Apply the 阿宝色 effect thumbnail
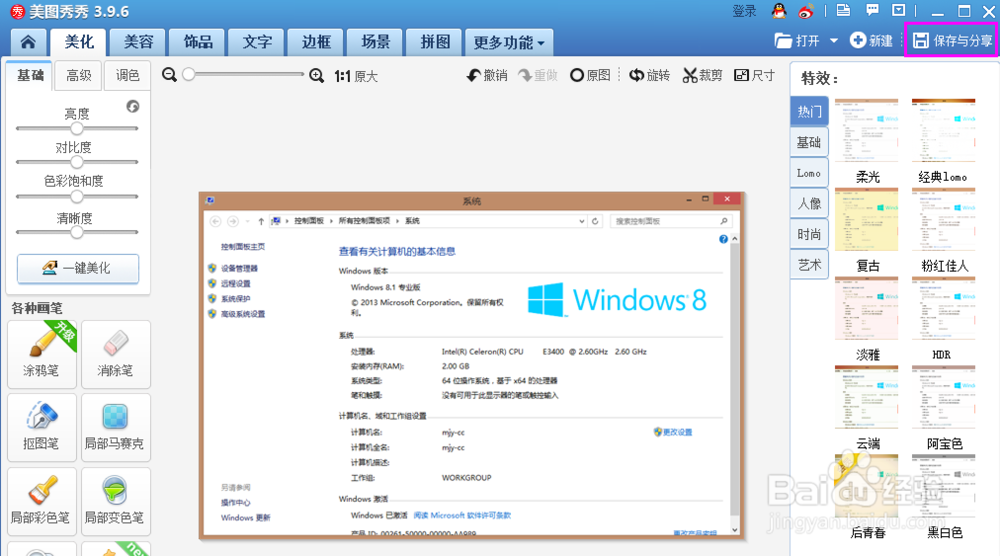The width and height of the screenshot is (1000, 556). pyautogui.click(x=943, y=397)
